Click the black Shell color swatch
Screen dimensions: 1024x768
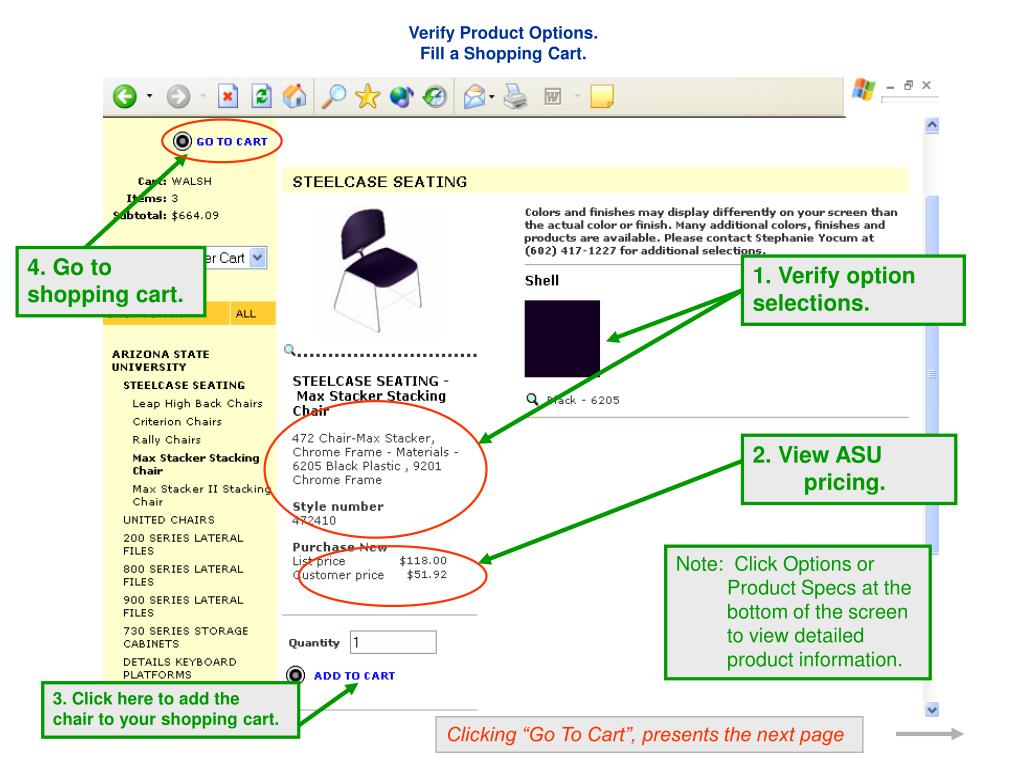coord(562,338)
